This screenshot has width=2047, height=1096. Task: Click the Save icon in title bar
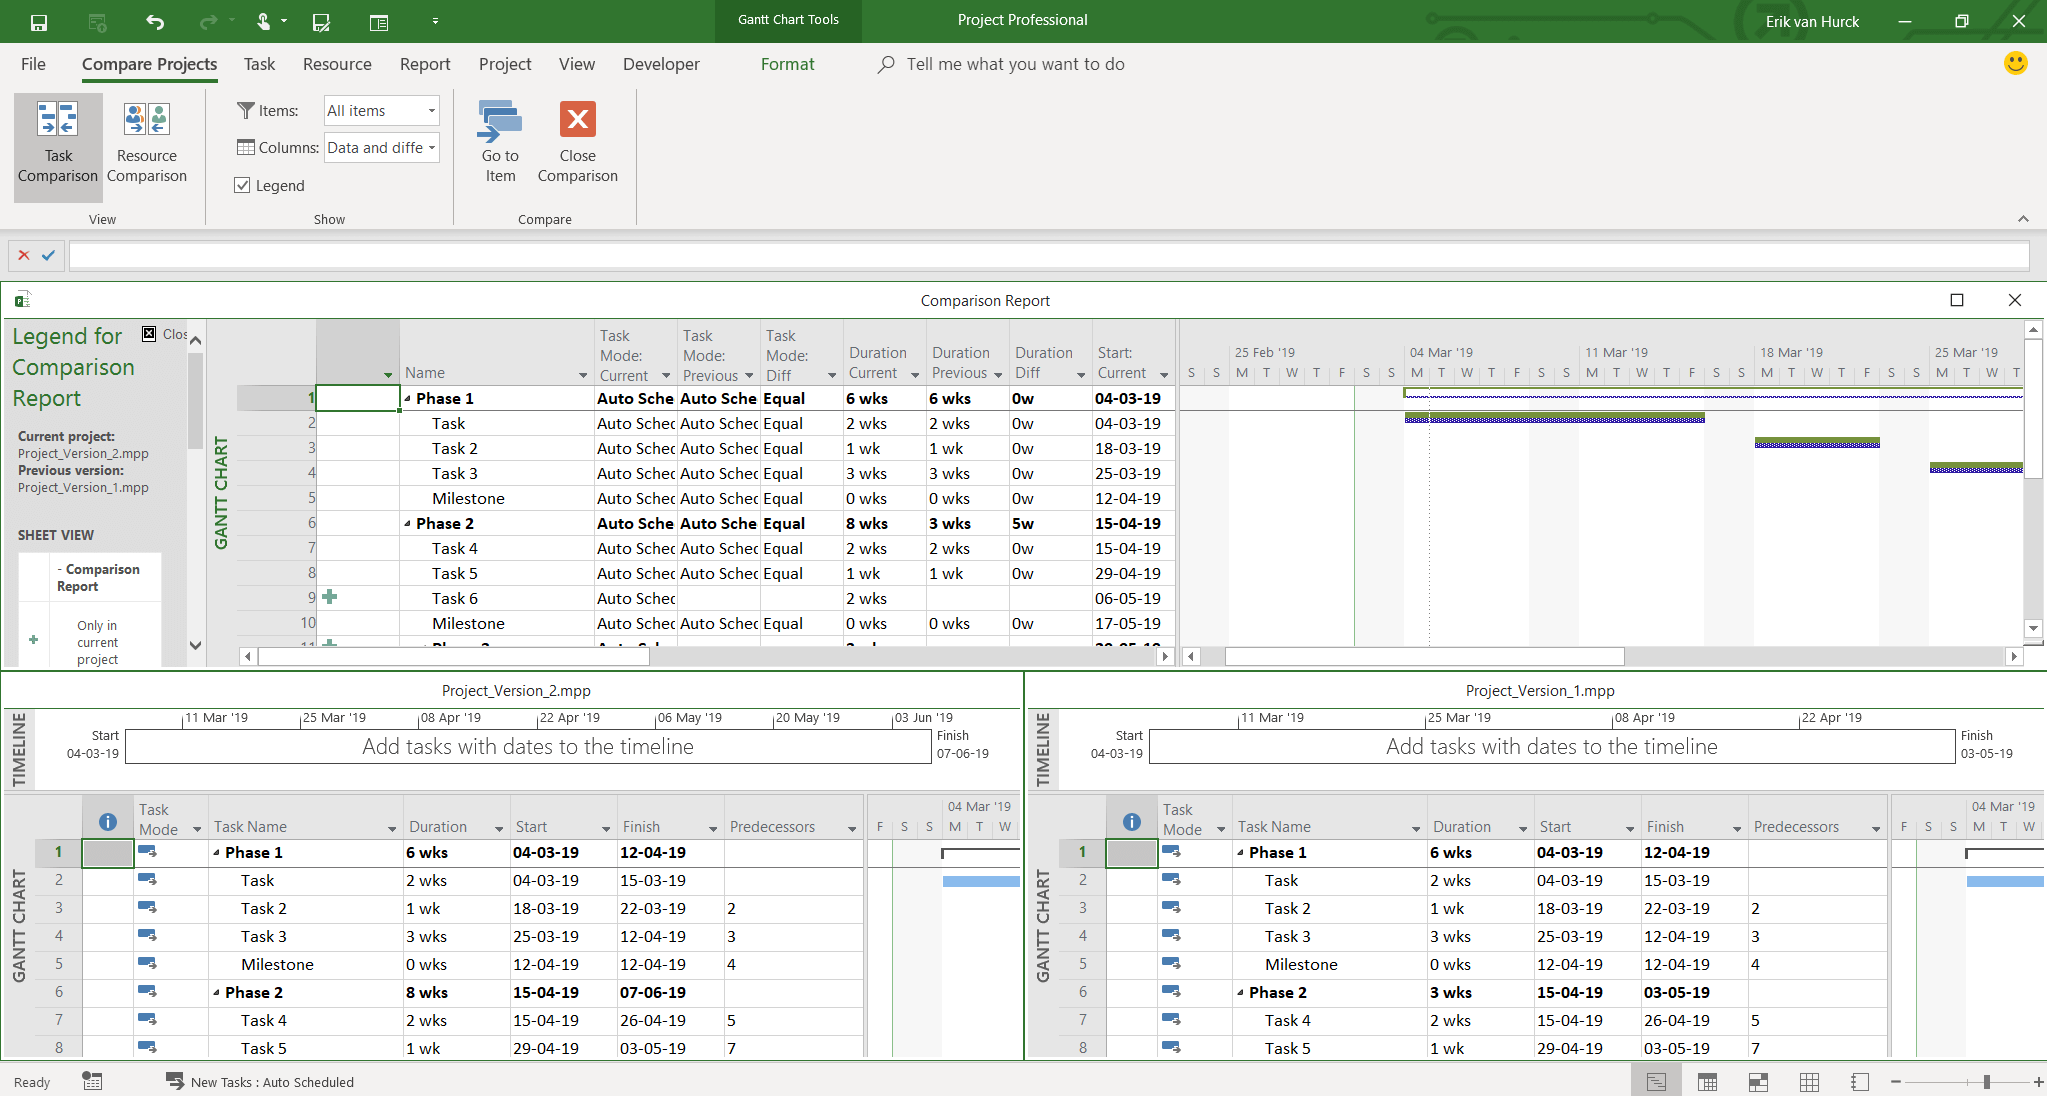pyautogui.click(x=39, y=21)
